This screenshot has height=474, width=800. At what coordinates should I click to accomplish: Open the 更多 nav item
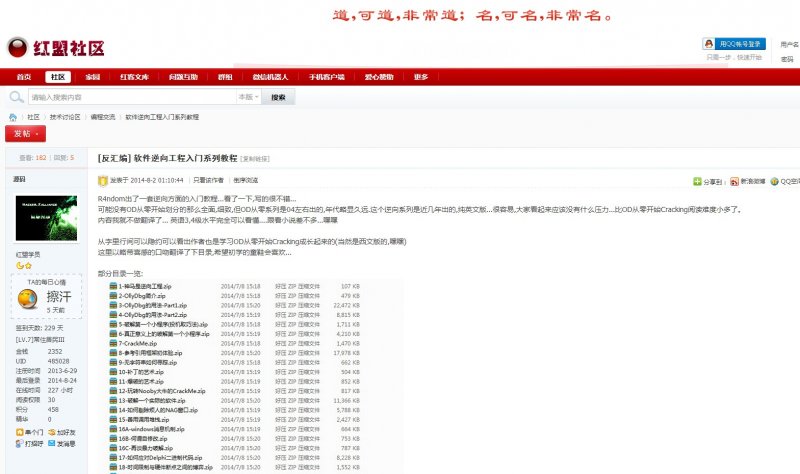(x=421, y=77)
